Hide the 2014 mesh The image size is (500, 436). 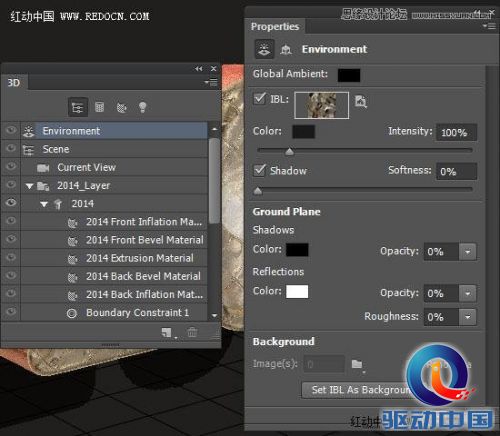point(11,202)
